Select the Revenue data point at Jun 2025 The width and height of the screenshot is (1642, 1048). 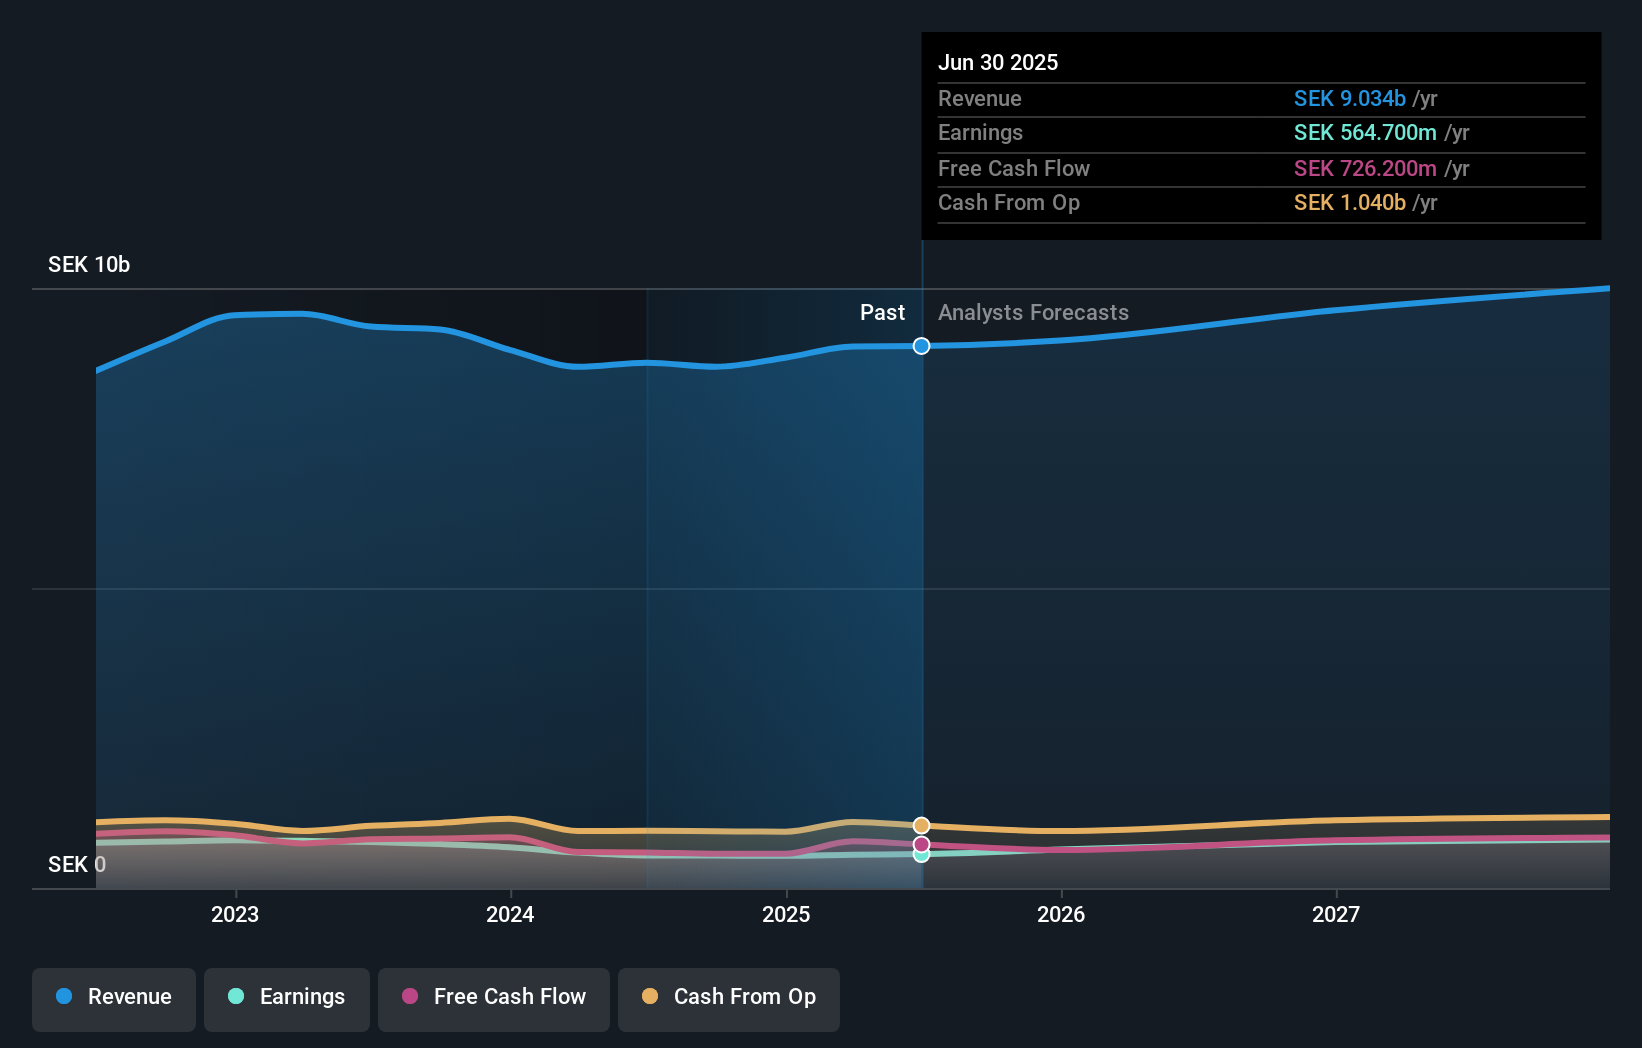click(921, 346)
